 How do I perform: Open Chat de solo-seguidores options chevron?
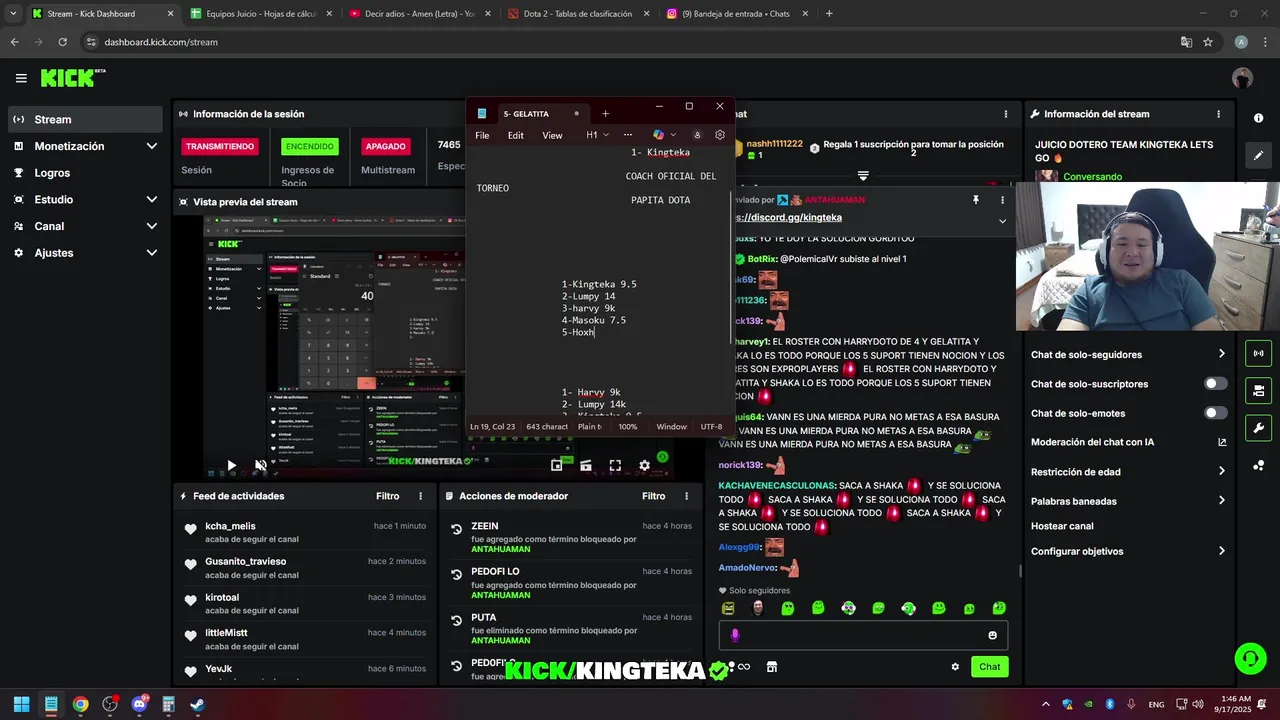[1221, 354]
